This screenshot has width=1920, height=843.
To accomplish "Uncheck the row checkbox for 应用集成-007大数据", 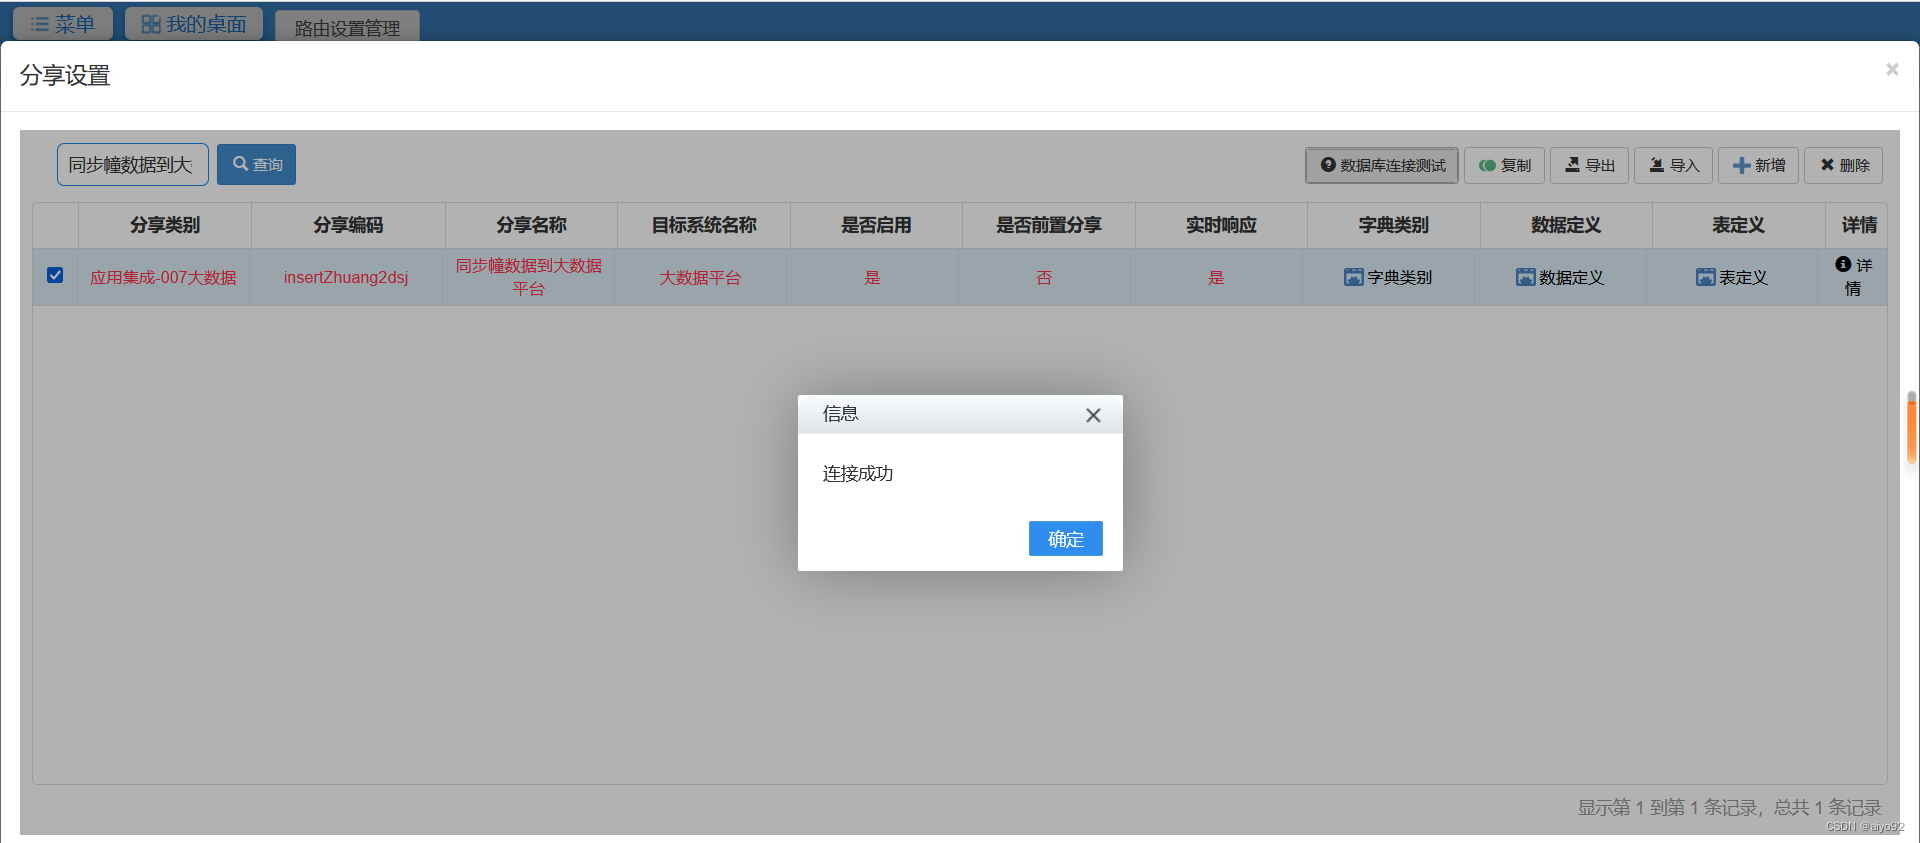I will pyautogui.click(x=55, y=275).
